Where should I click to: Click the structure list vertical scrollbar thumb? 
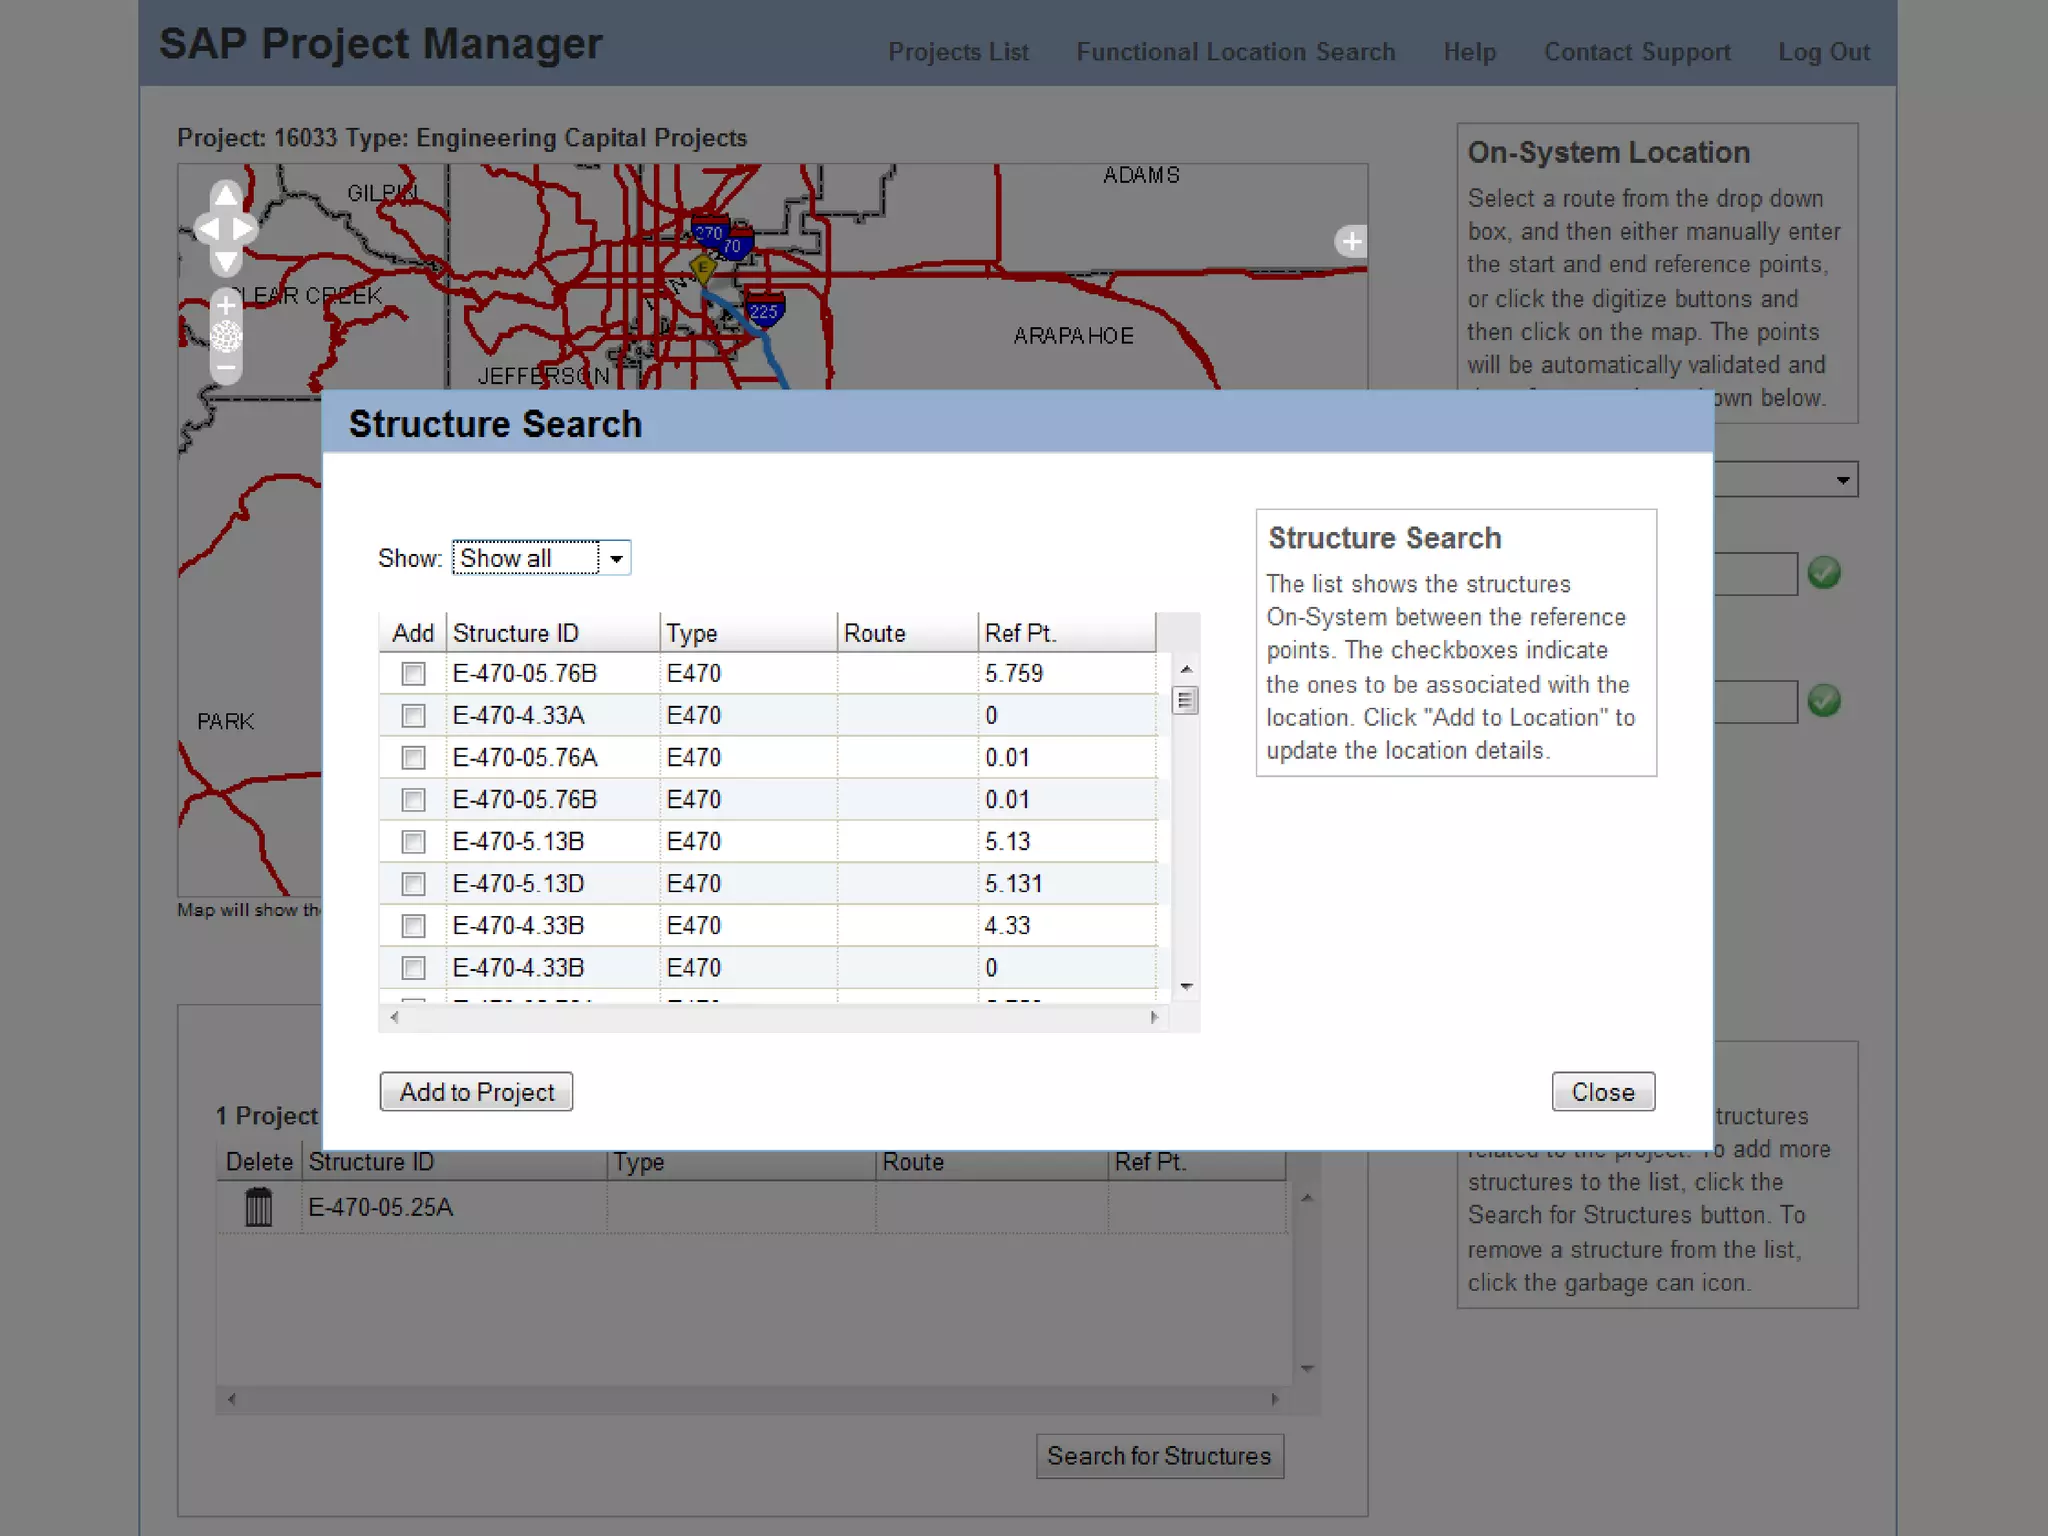[x=1185, y=700]
